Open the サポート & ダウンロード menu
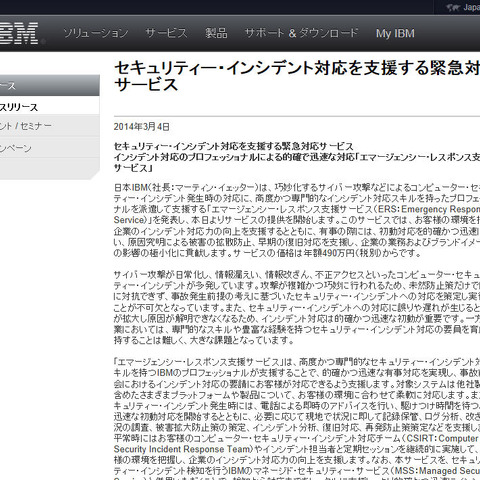The image size is (480, 480). coord(301,33)
